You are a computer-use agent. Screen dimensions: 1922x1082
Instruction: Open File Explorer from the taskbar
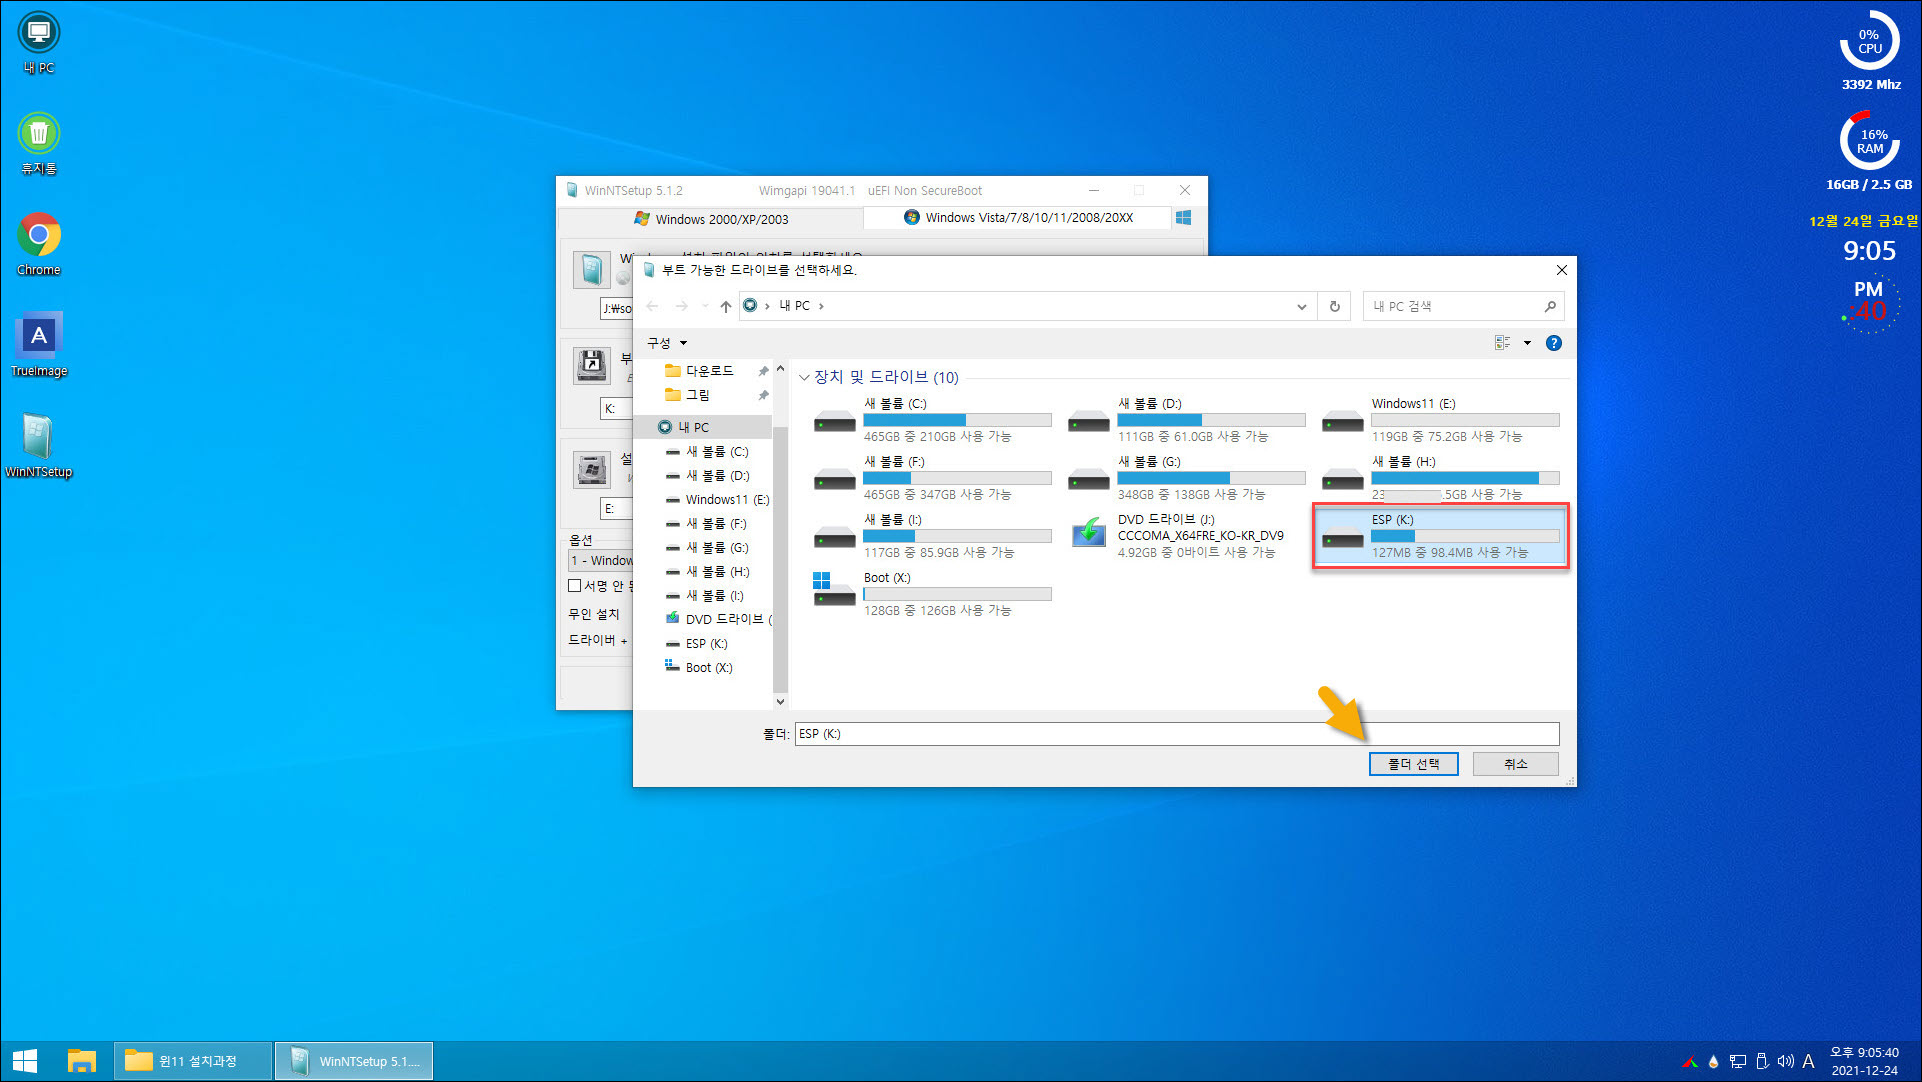(x=81, y=1061)
